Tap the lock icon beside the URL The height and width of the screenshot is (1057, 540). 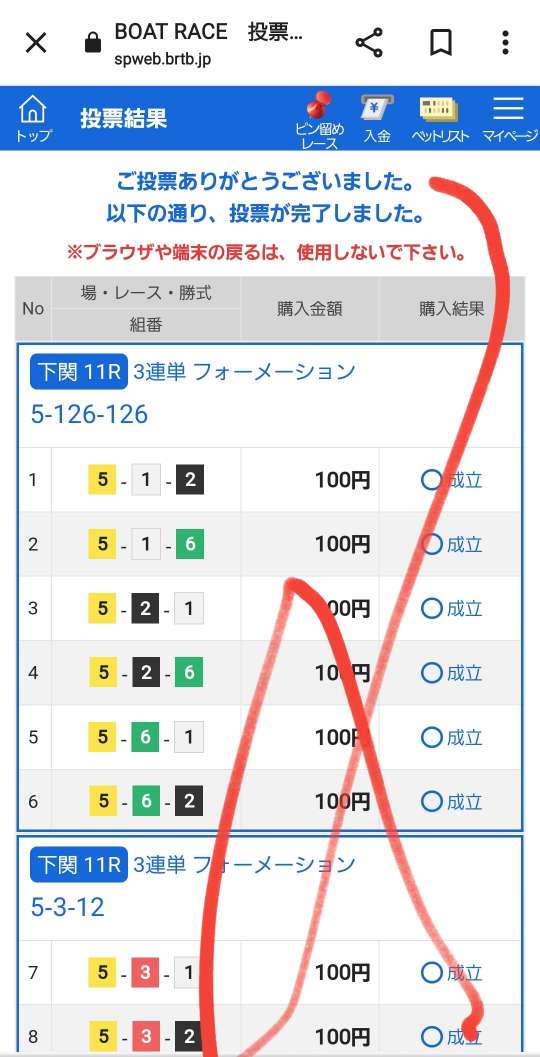93,44
